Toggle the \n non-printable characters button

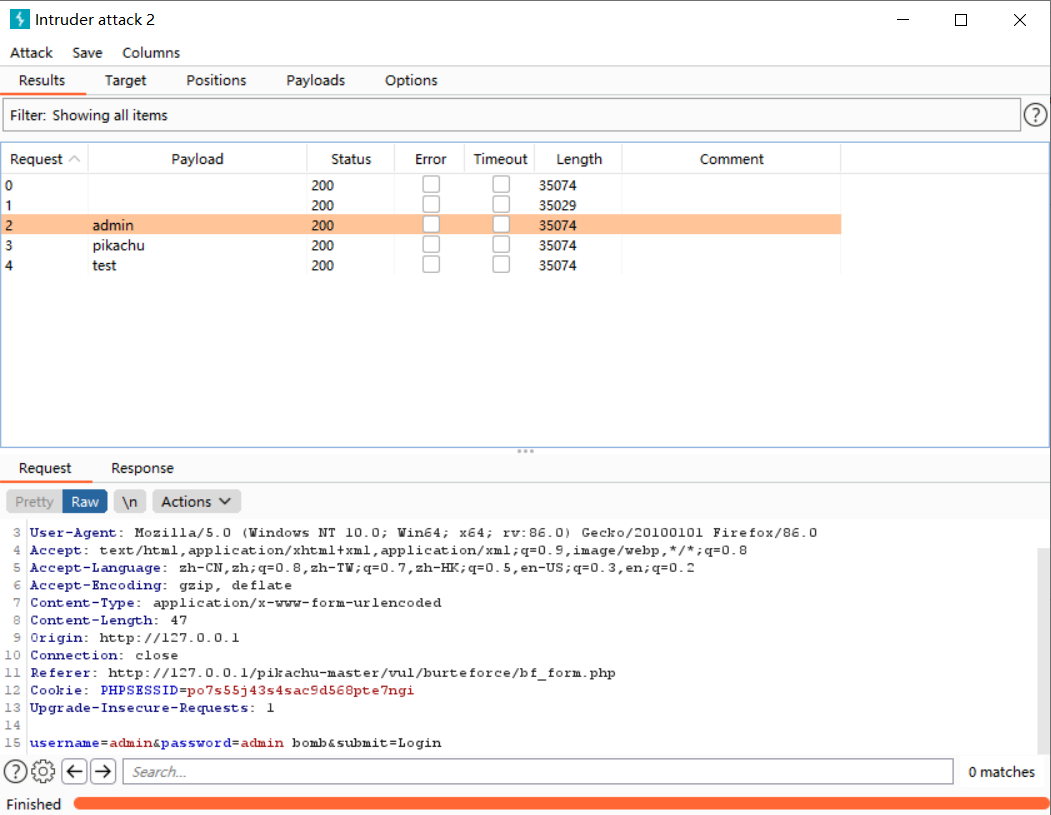point(129,501)
